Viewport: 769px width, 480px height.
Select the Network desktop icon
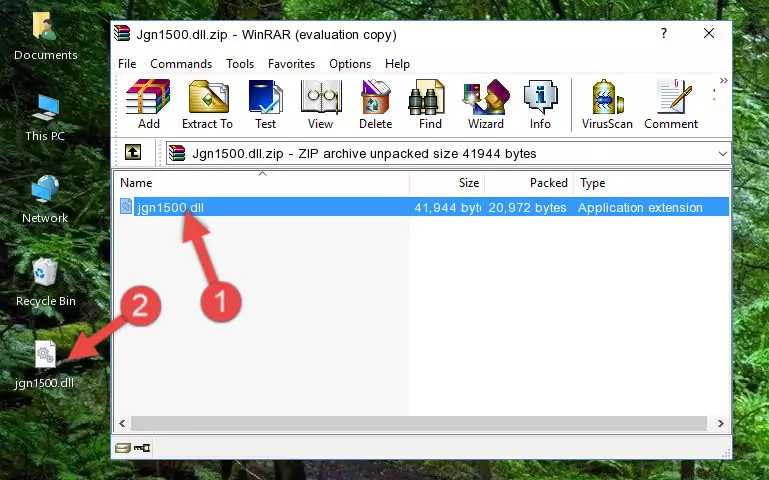coord(45,200)
